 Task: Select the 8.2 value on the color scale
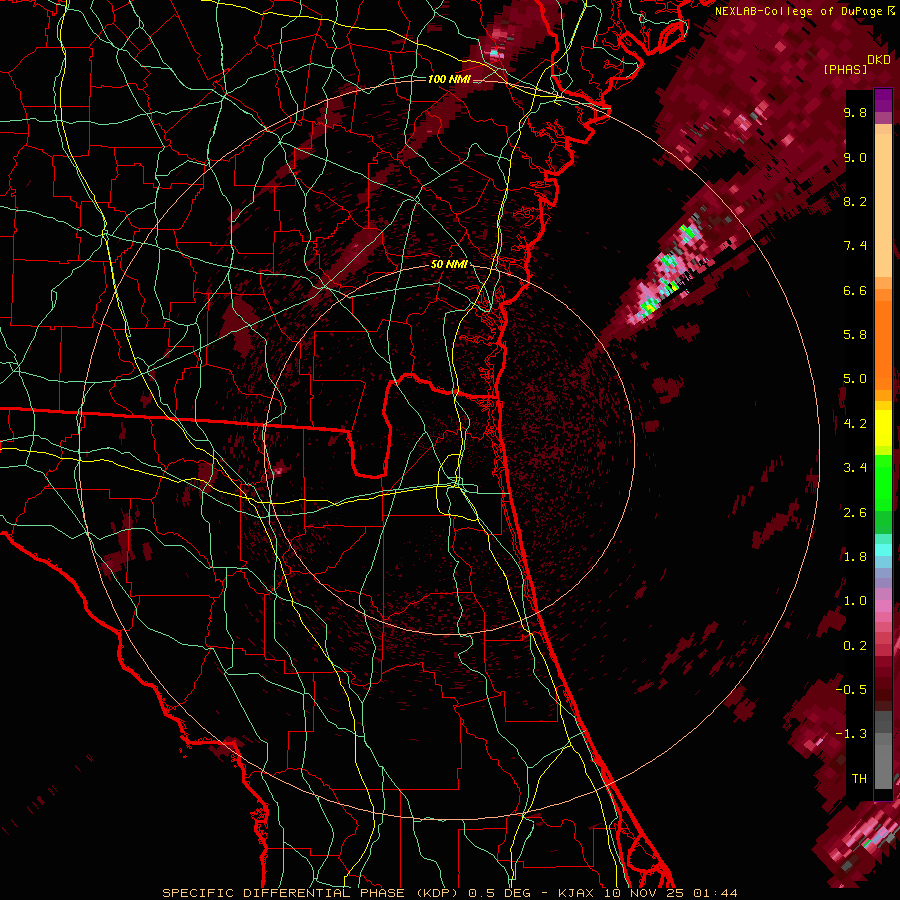(855, 201)
